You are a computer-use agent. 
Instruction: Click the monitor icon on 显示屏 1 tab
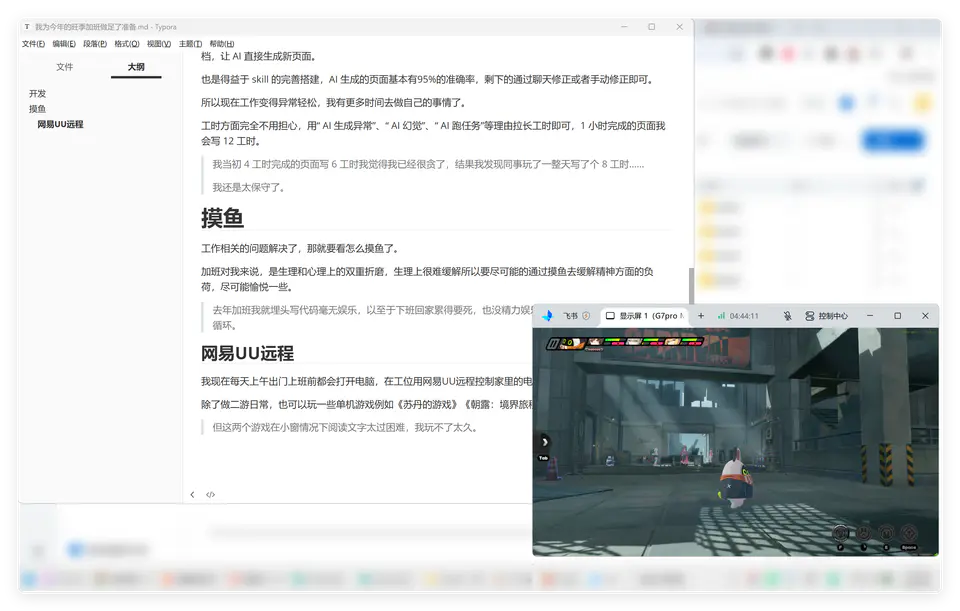pos(610,316)
